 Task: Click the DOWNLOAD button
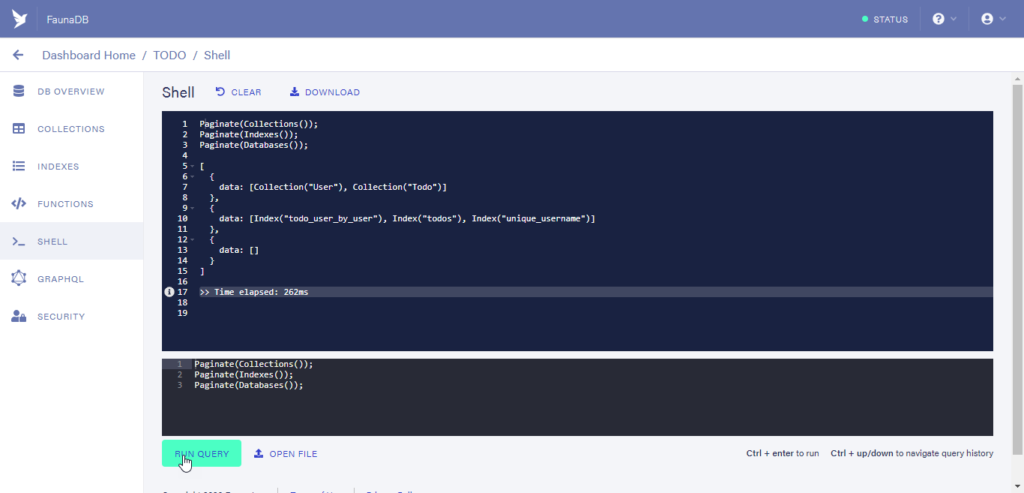(325, 92)
